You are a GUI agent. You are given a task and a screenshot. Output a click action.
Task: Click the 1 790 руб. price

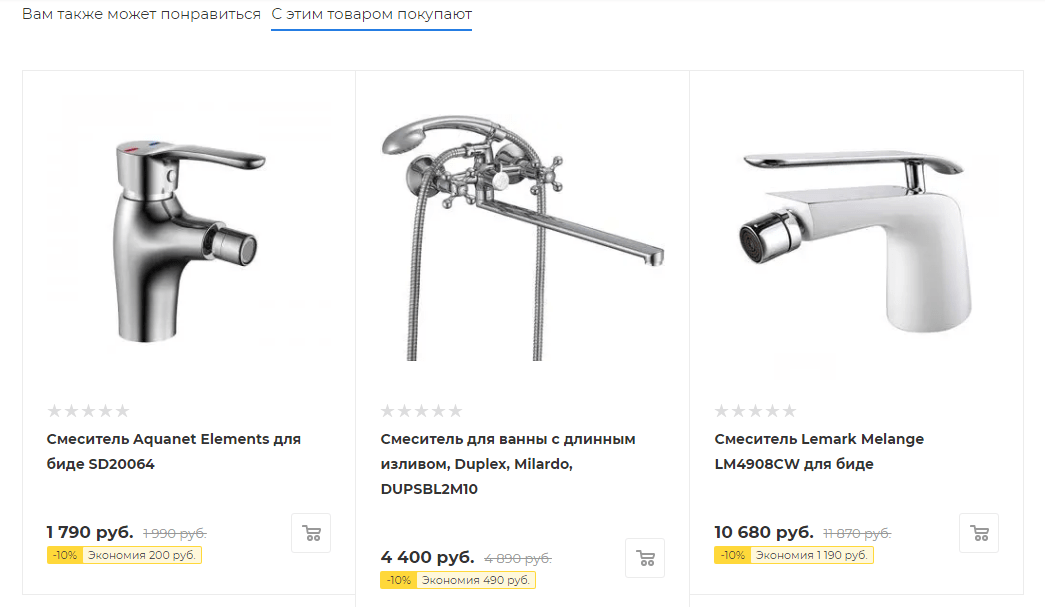pyautogui.click(x=90, y=532)
